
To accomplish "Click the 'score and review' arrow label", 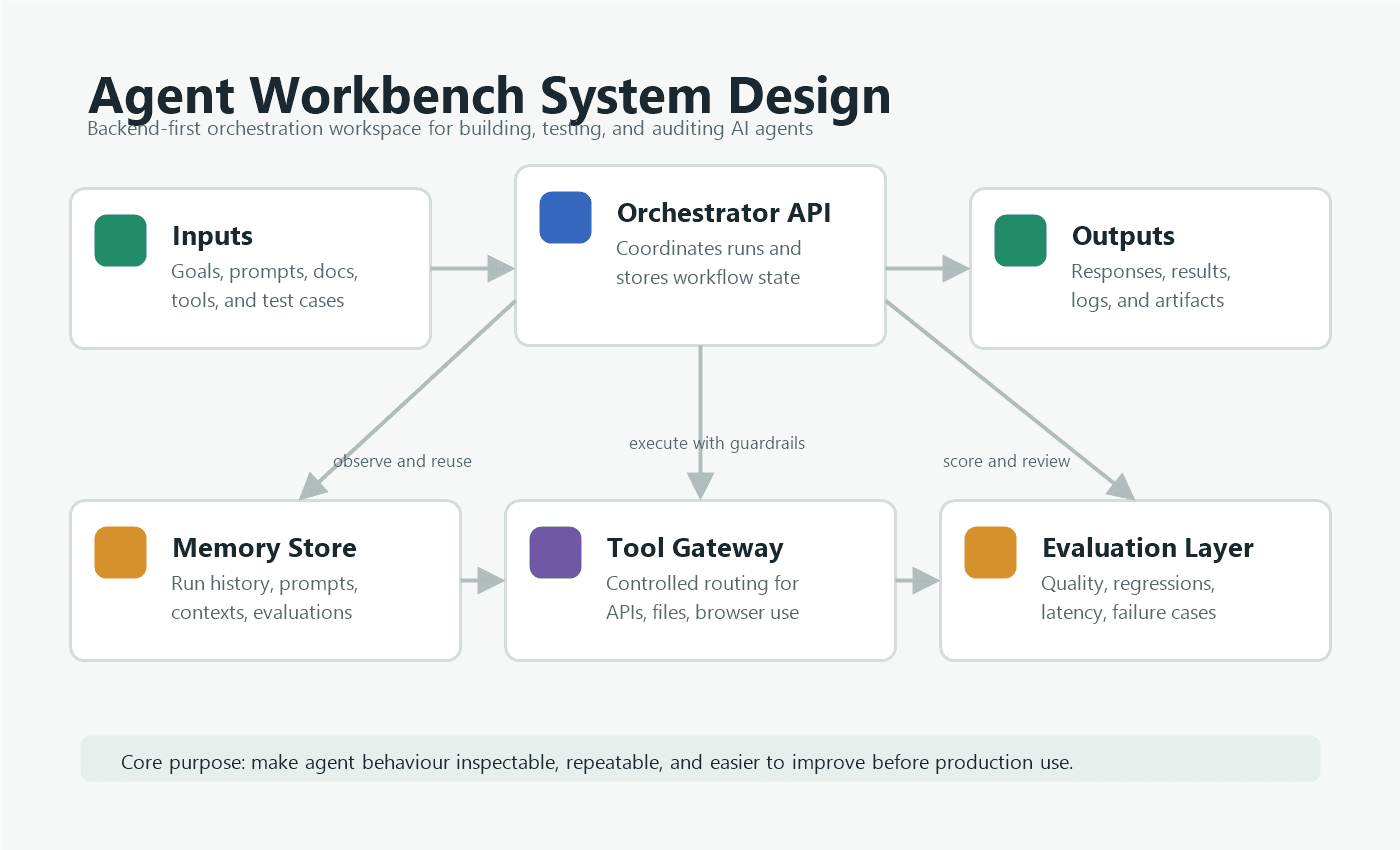I will click(1006, 461).
